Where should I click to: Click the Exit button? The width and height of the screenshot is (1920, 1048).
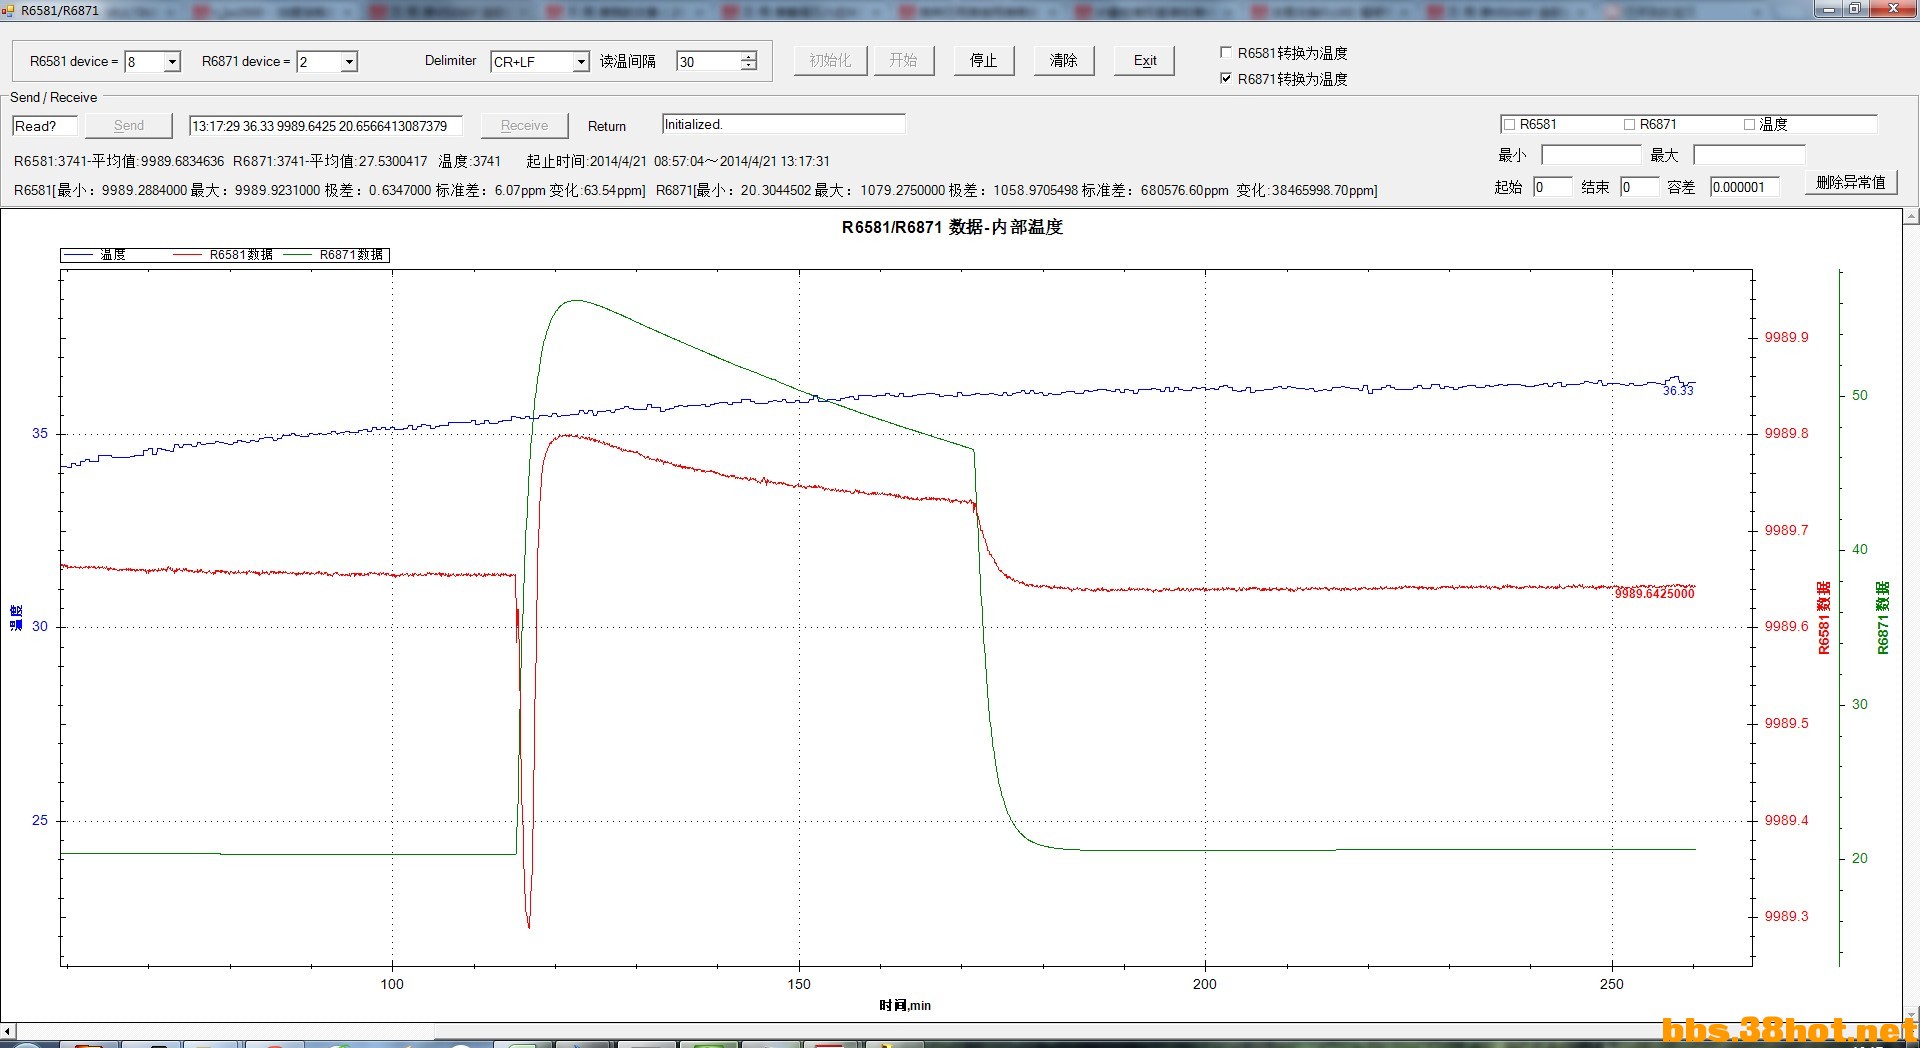pos(1145,61)
